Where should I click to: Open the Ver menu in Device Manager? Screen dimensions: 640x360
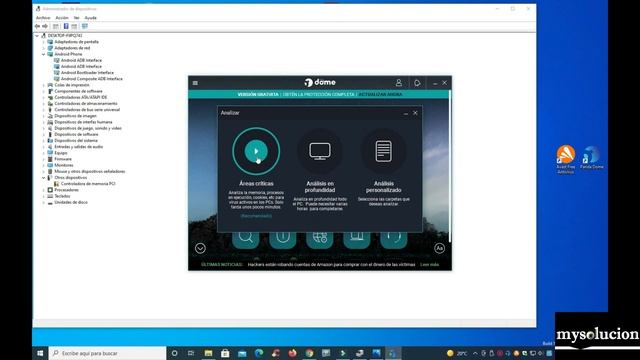[76, 18]
